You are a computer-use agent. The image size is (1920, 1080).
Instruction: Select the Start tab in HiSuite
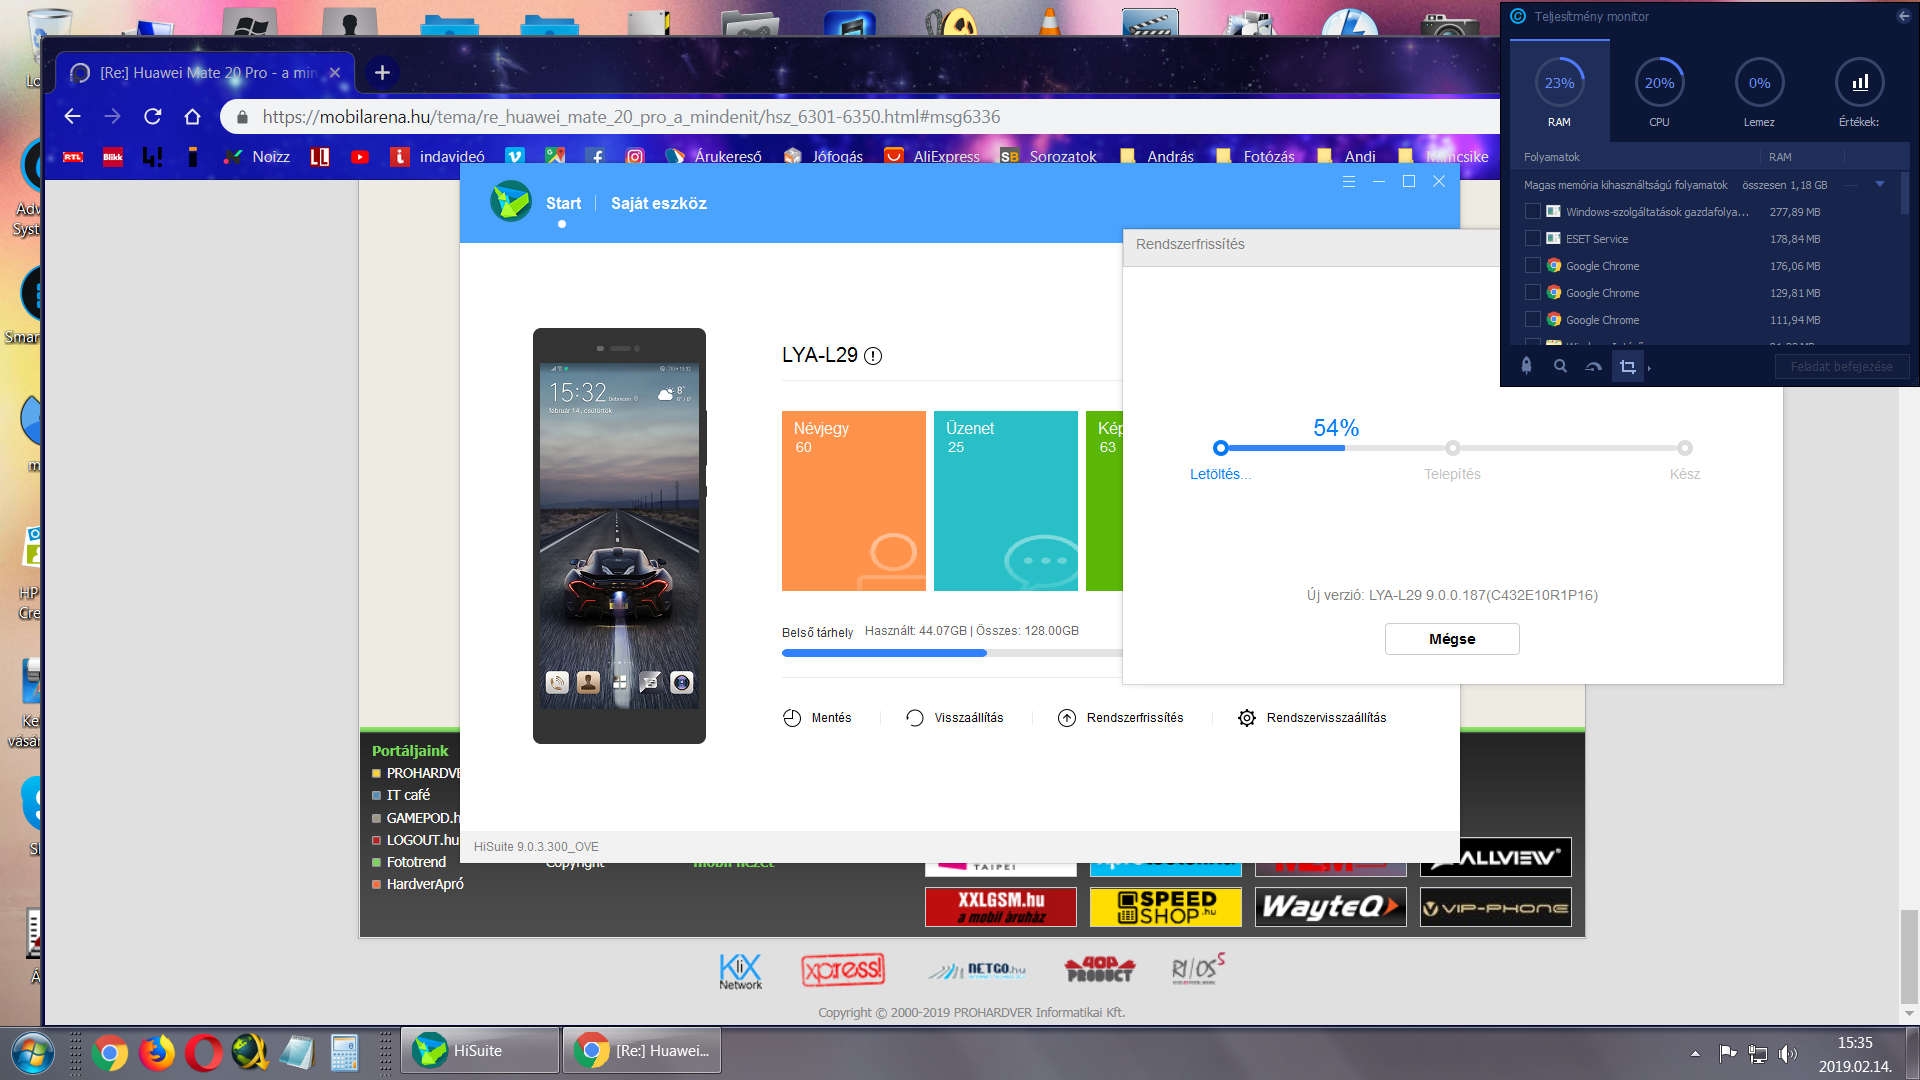563,203
